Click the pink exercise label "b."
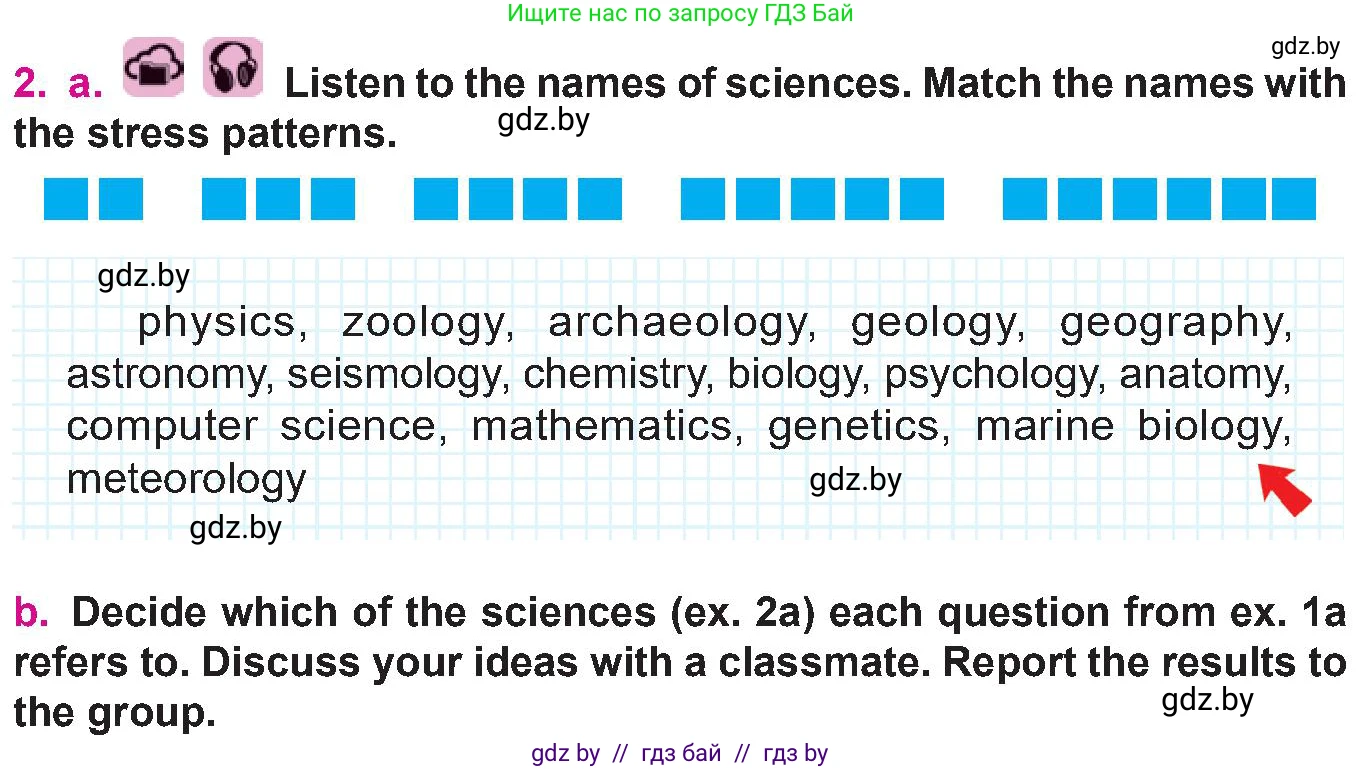Screen dimensions: 1363x770 coord(32,612)
